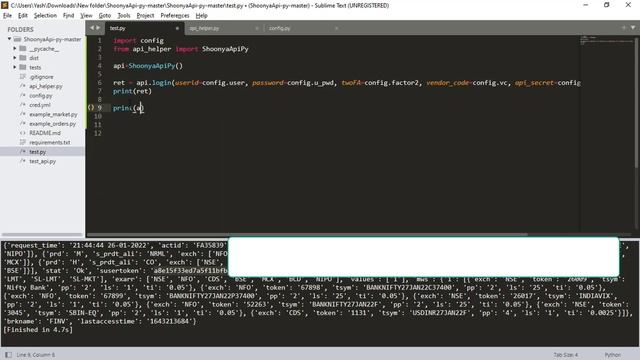The width and height of the screenshot is (640, 360).
Task: Expand the tests folder arrow
Action: pos(15,67)
